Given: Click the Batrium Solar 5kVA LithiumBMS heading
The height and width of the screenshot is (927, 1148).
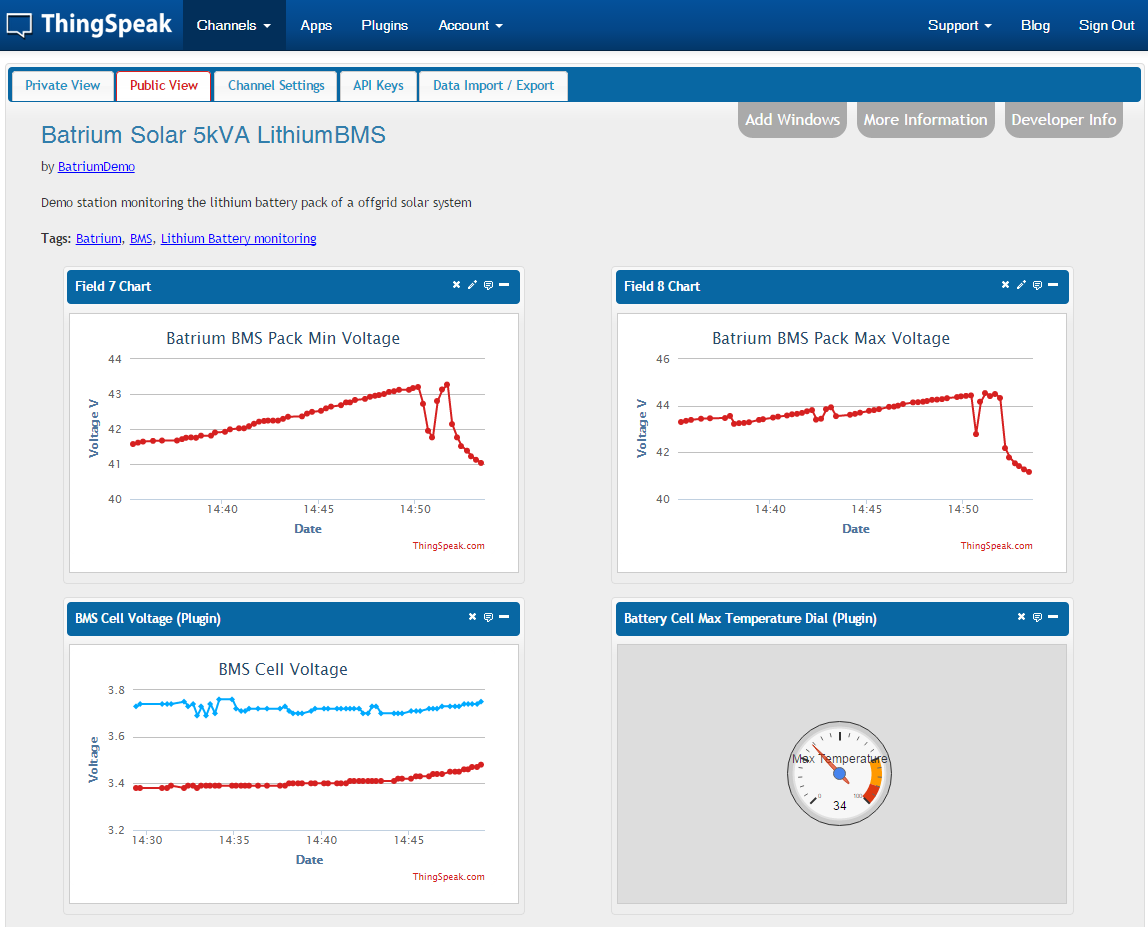Looking at the screenshot, I should pyautogui.click(x=213, y=135).
